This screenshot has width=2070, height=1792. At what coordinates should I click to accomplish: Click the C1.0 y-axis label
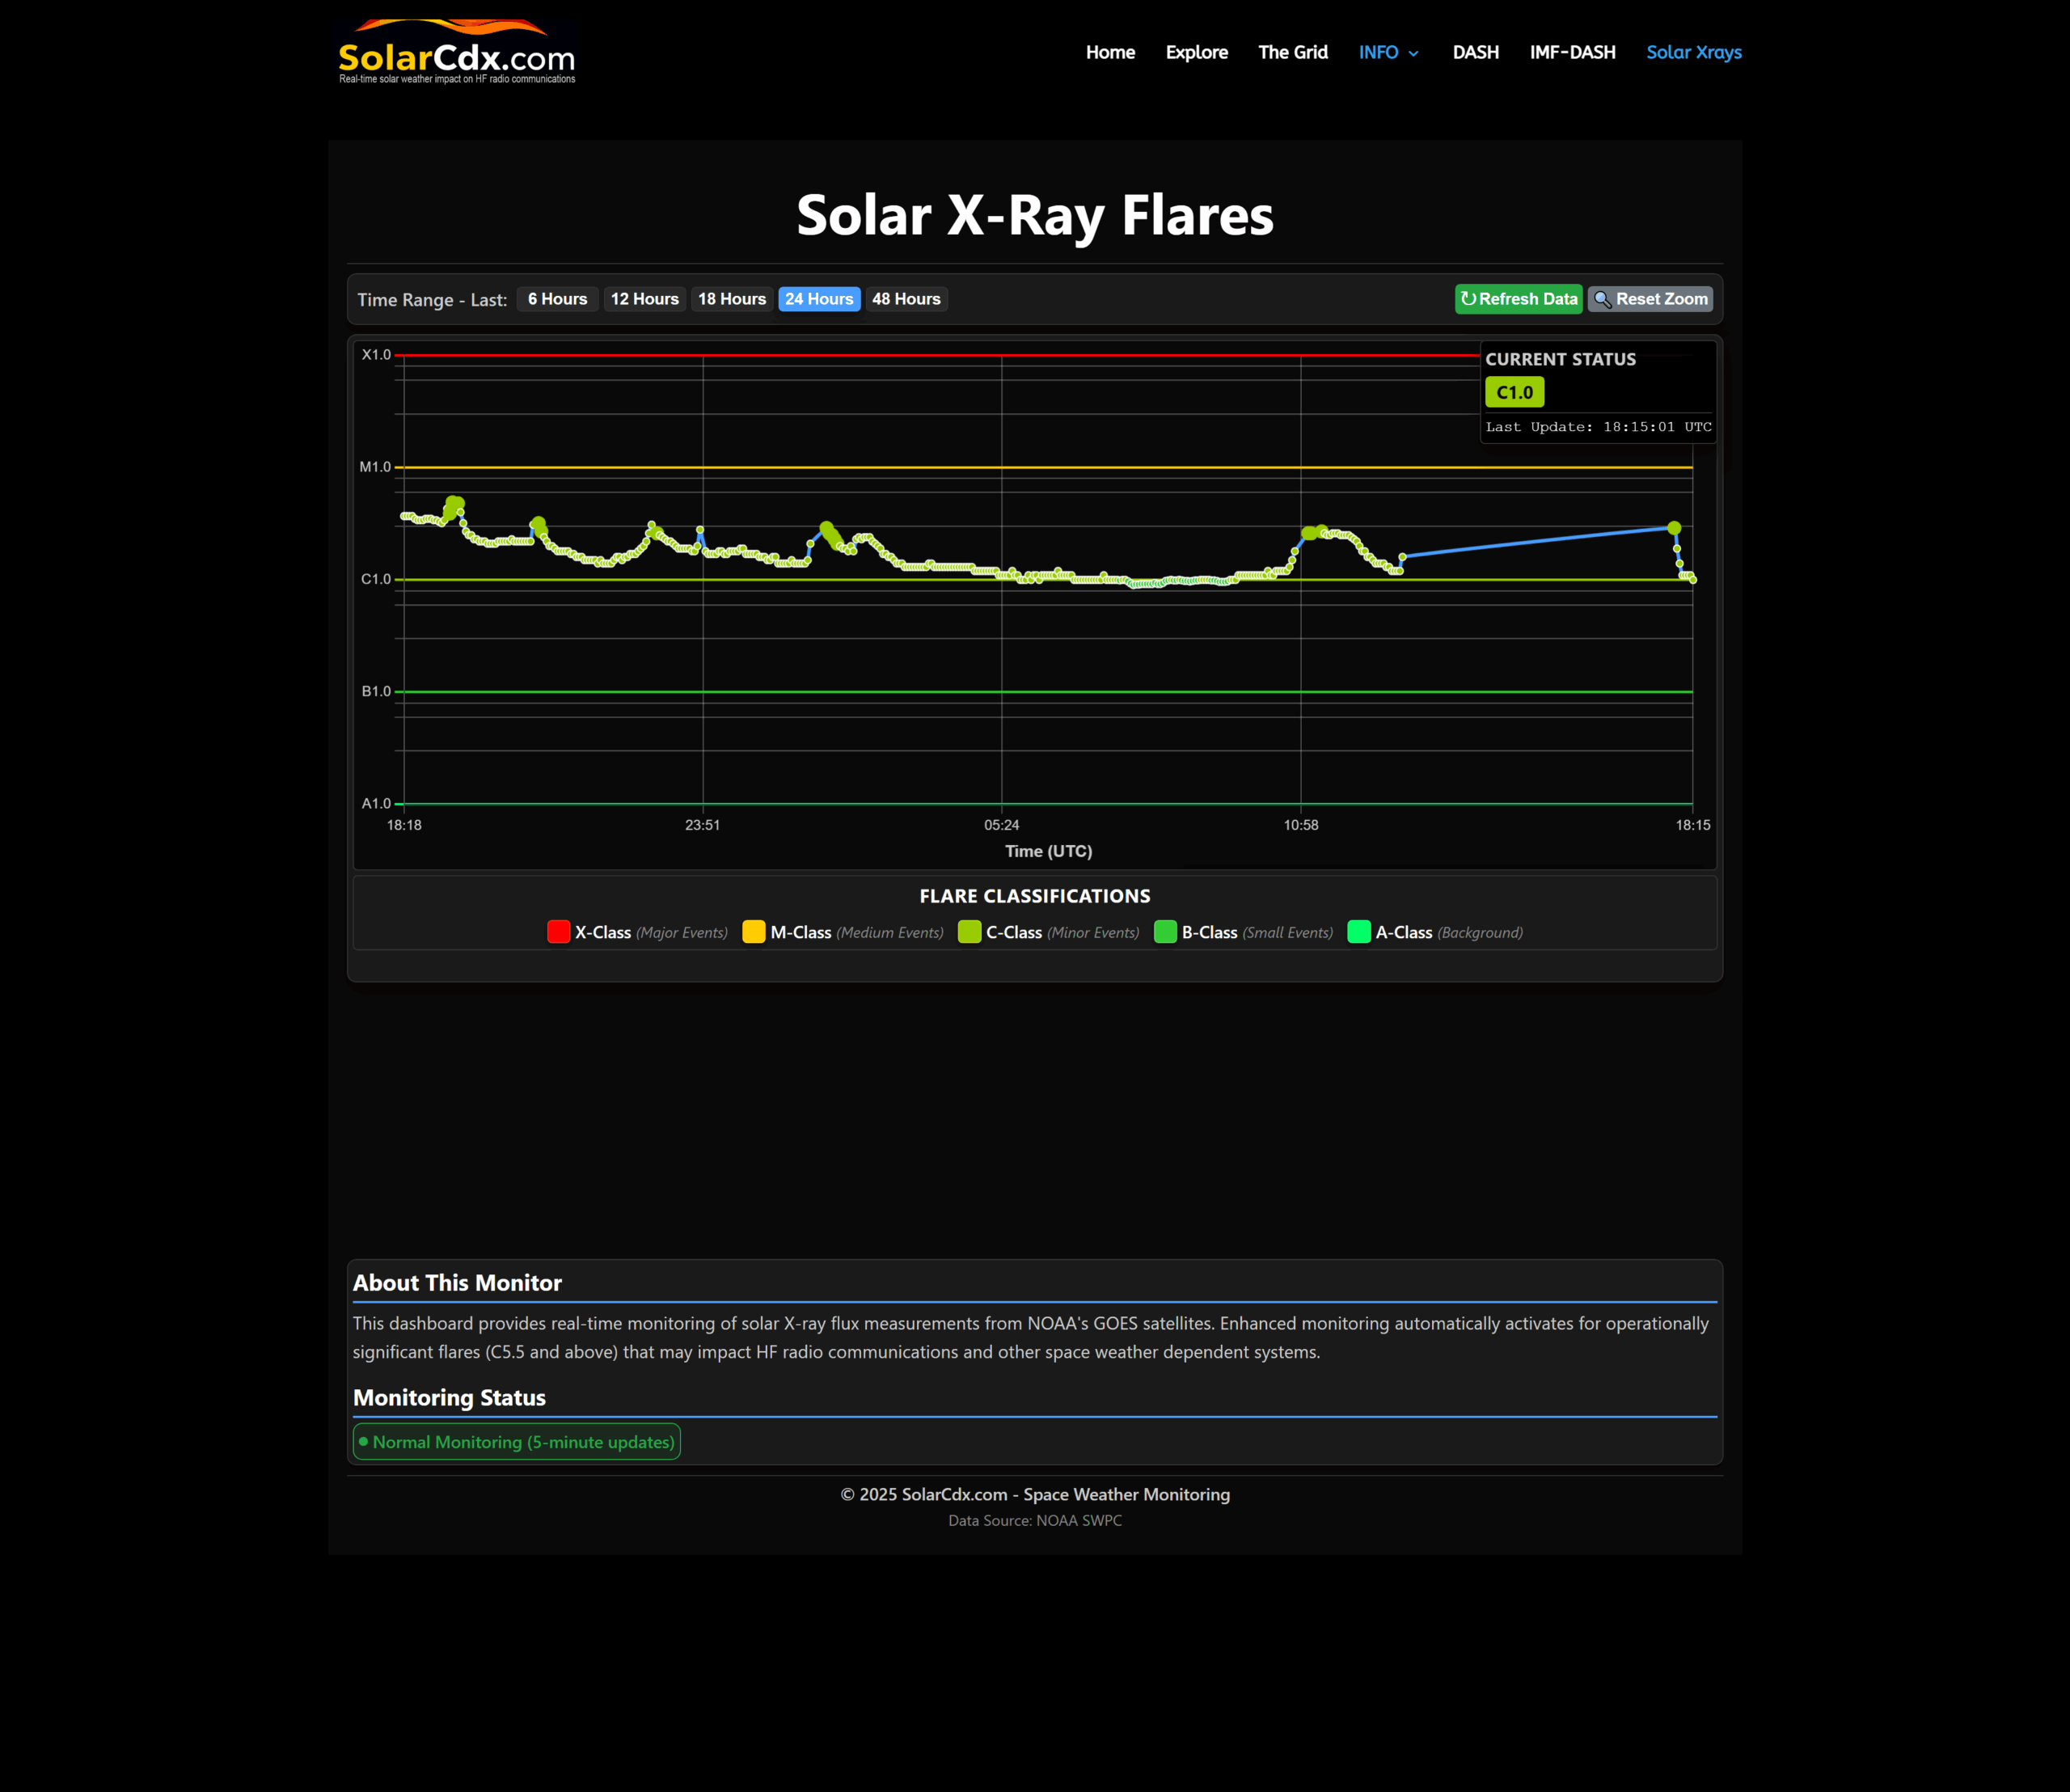click(x=376, y=579)
